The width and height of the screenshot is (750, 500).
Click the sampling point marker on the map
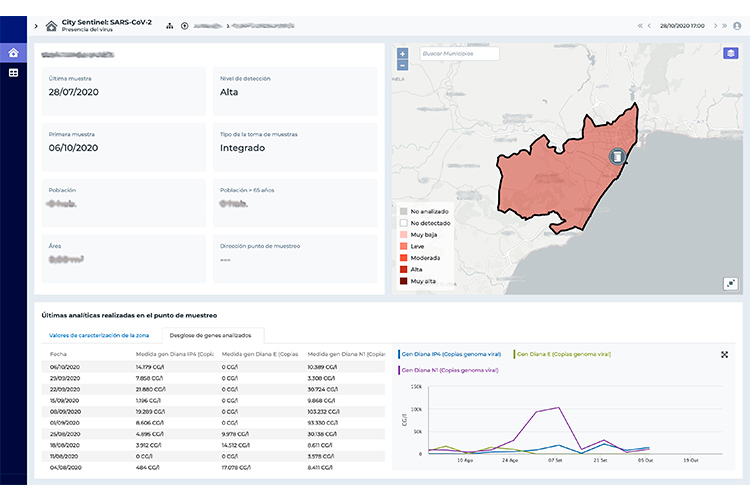click(617, 155)
